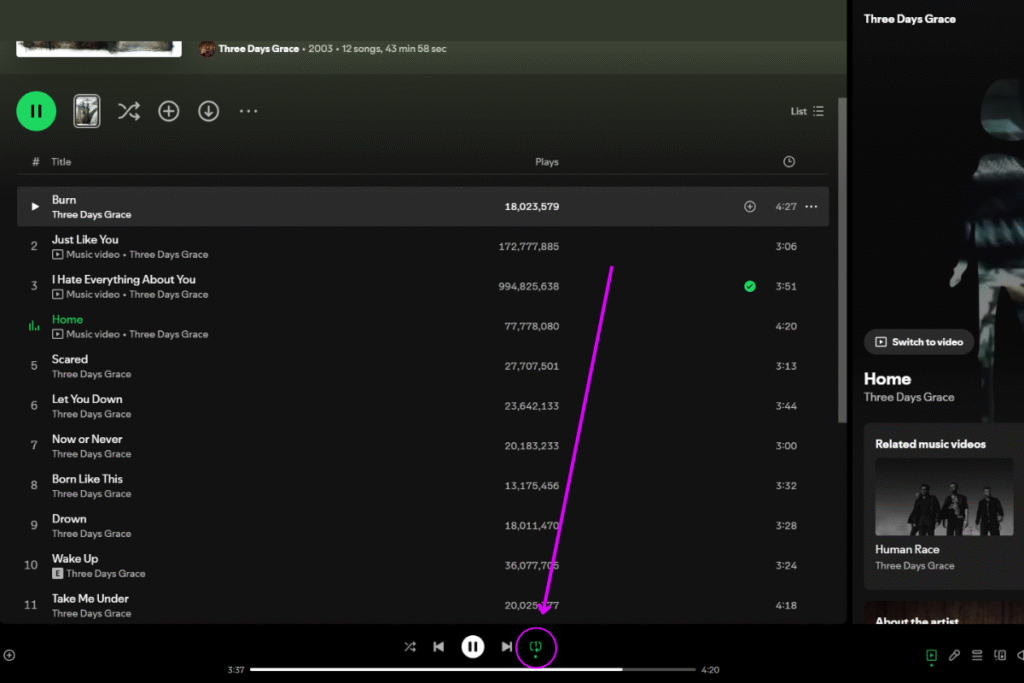The height and width of the screenshot is (683, 1024).
Task: Open the playback queue
Action: (x=977, y=655)
